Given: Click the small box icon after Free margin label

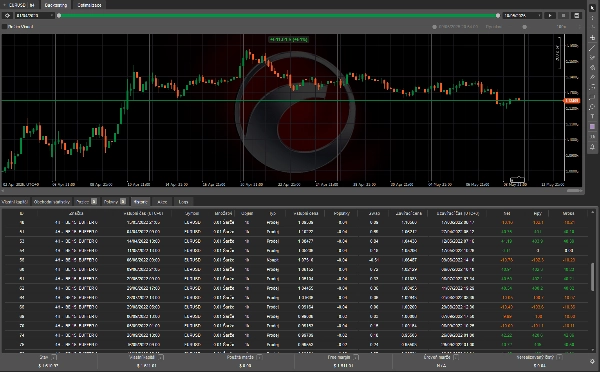Looking at the screenshot, I should coord(356,357).
